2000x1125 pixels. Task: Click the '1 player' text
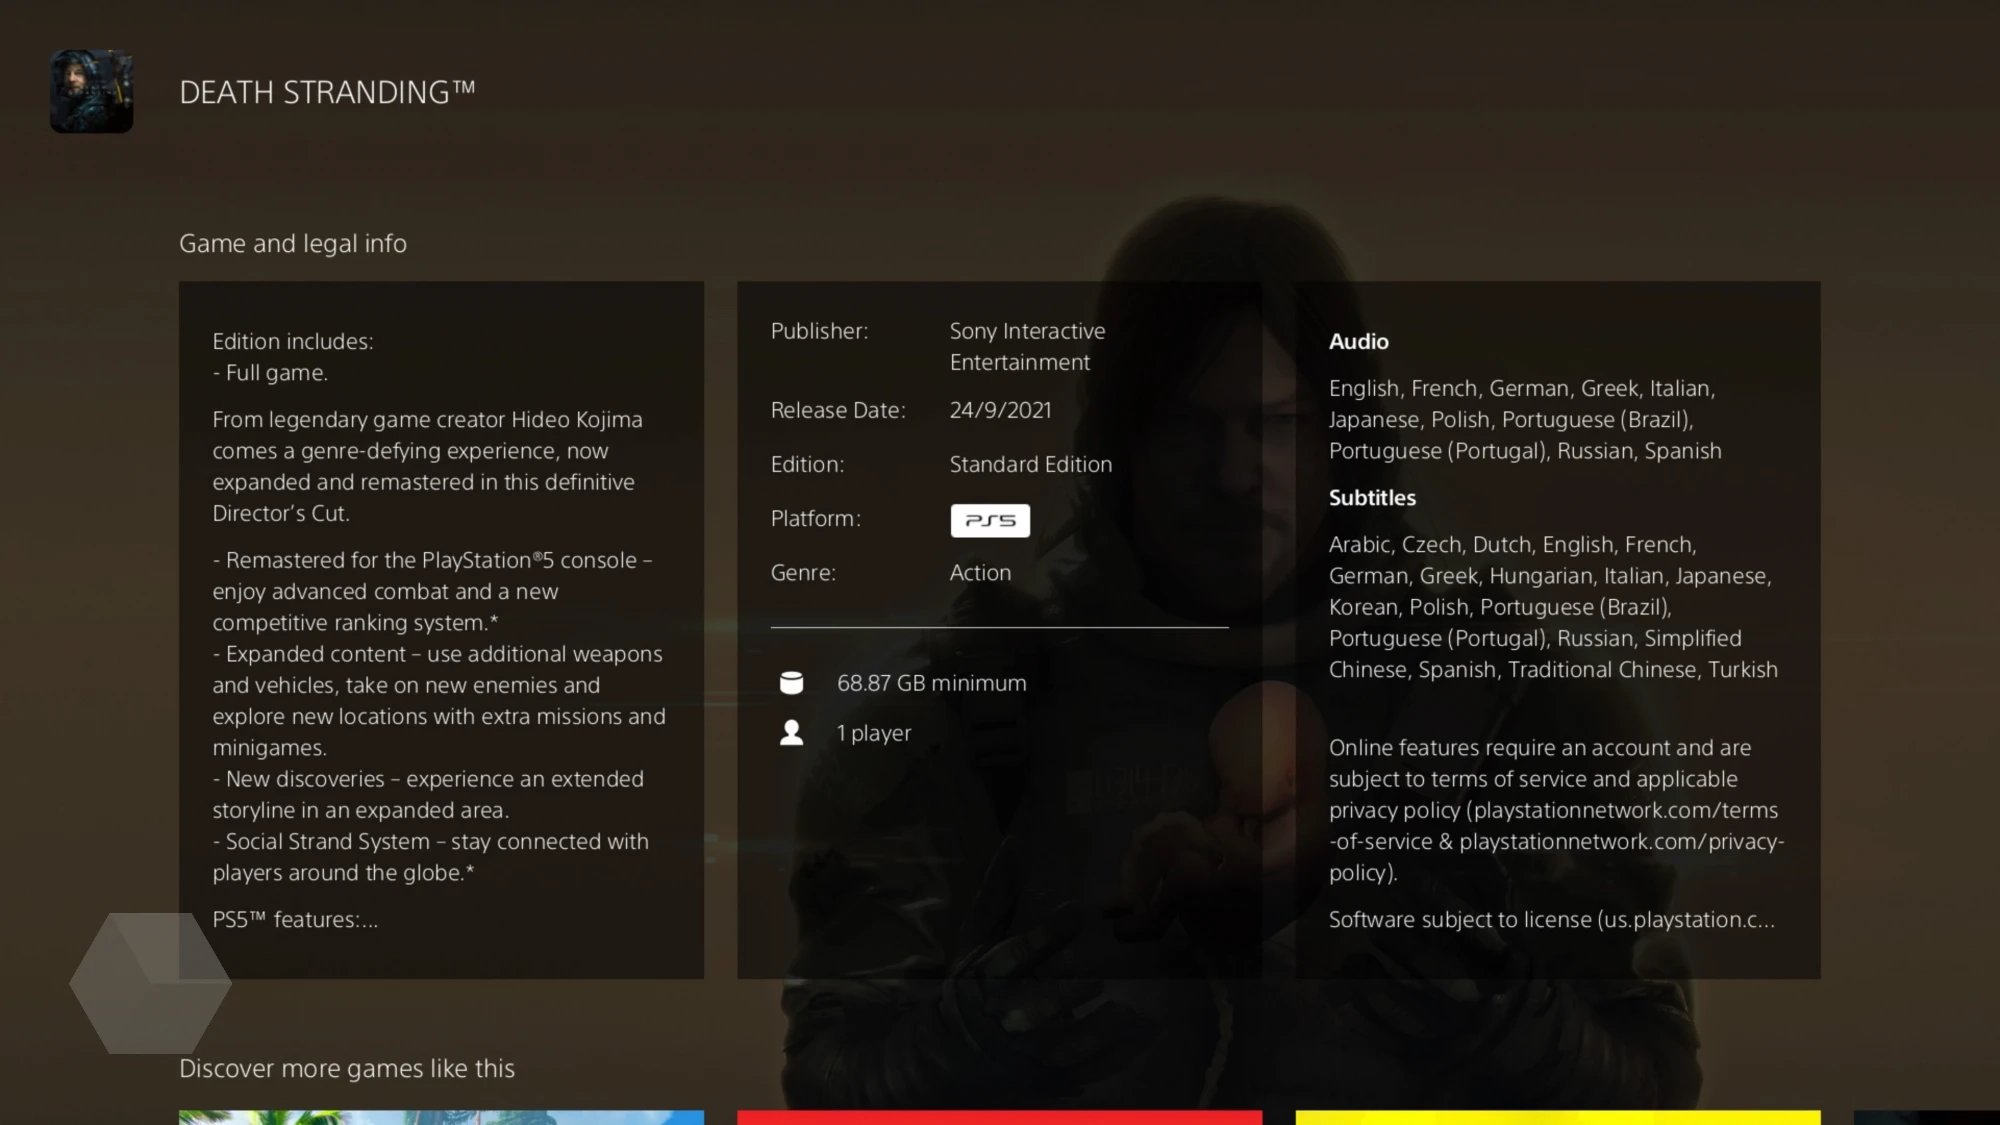pos(874,733)
